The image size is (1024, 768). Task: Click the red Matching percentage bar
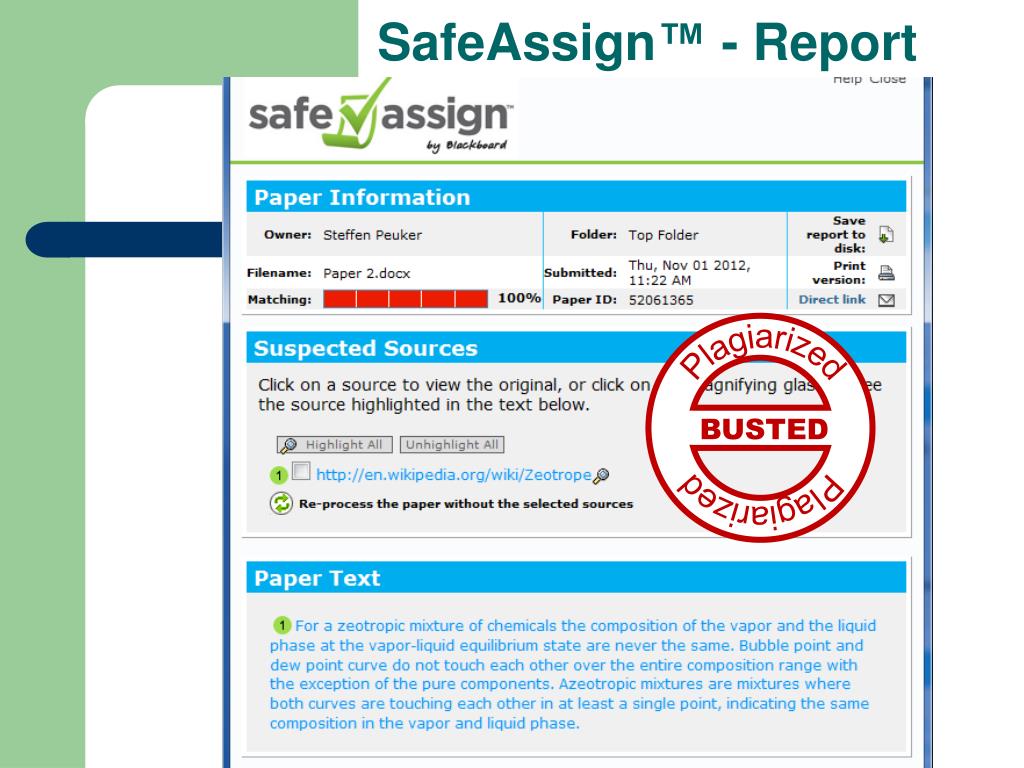pos(406,299)
